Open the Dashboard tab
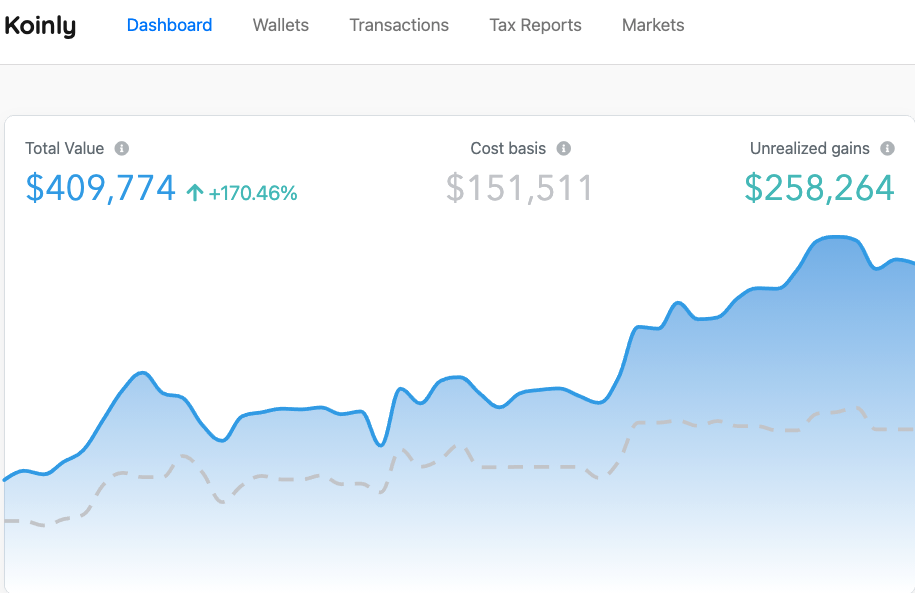Image resolution: width=915 pixels, height=593 pixels. pyautogui.click(x=169, y=26)
